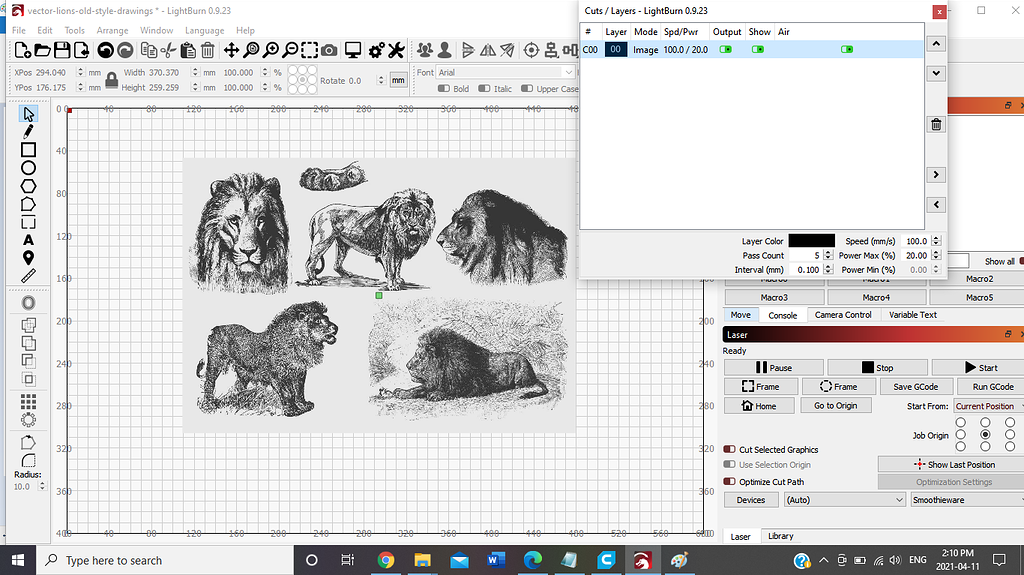The height and width of the screenshot is (575, 1024).
Task: Click the Home button
Action: 759,406
